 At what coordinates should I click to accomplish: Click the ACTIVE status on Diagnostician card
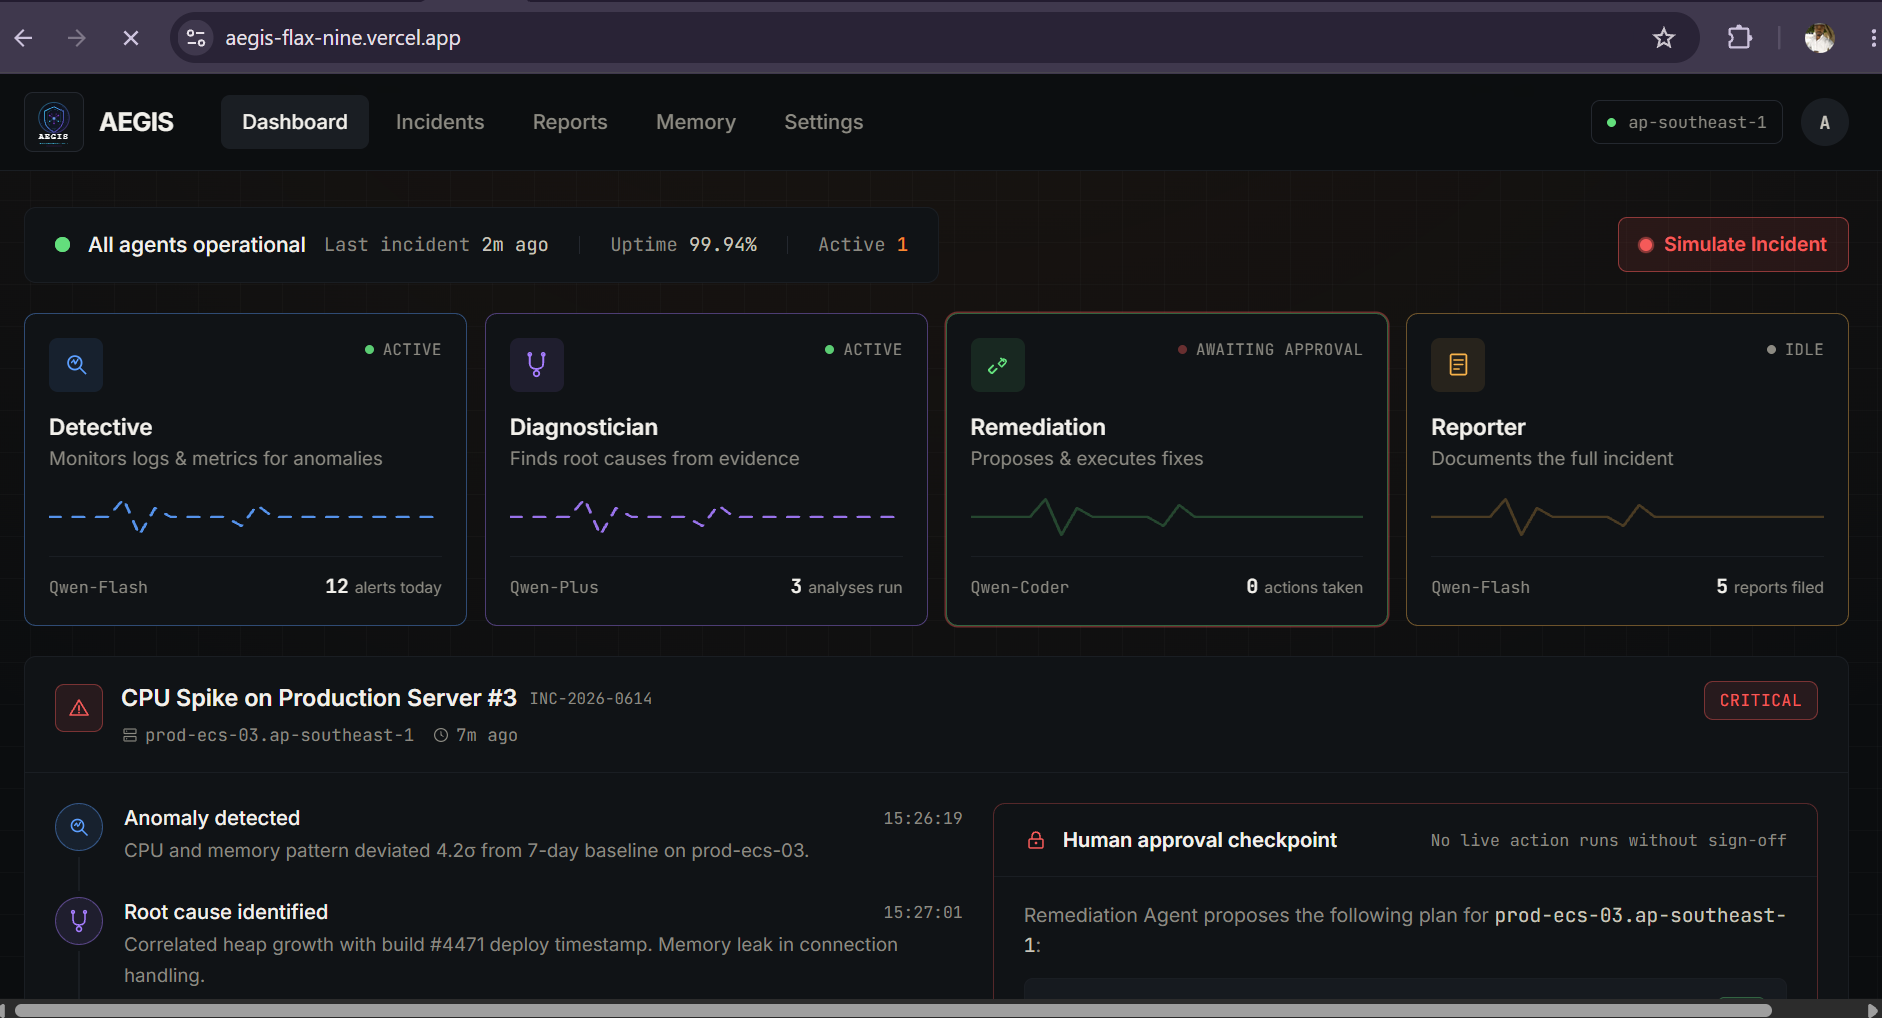coord(872,350)
